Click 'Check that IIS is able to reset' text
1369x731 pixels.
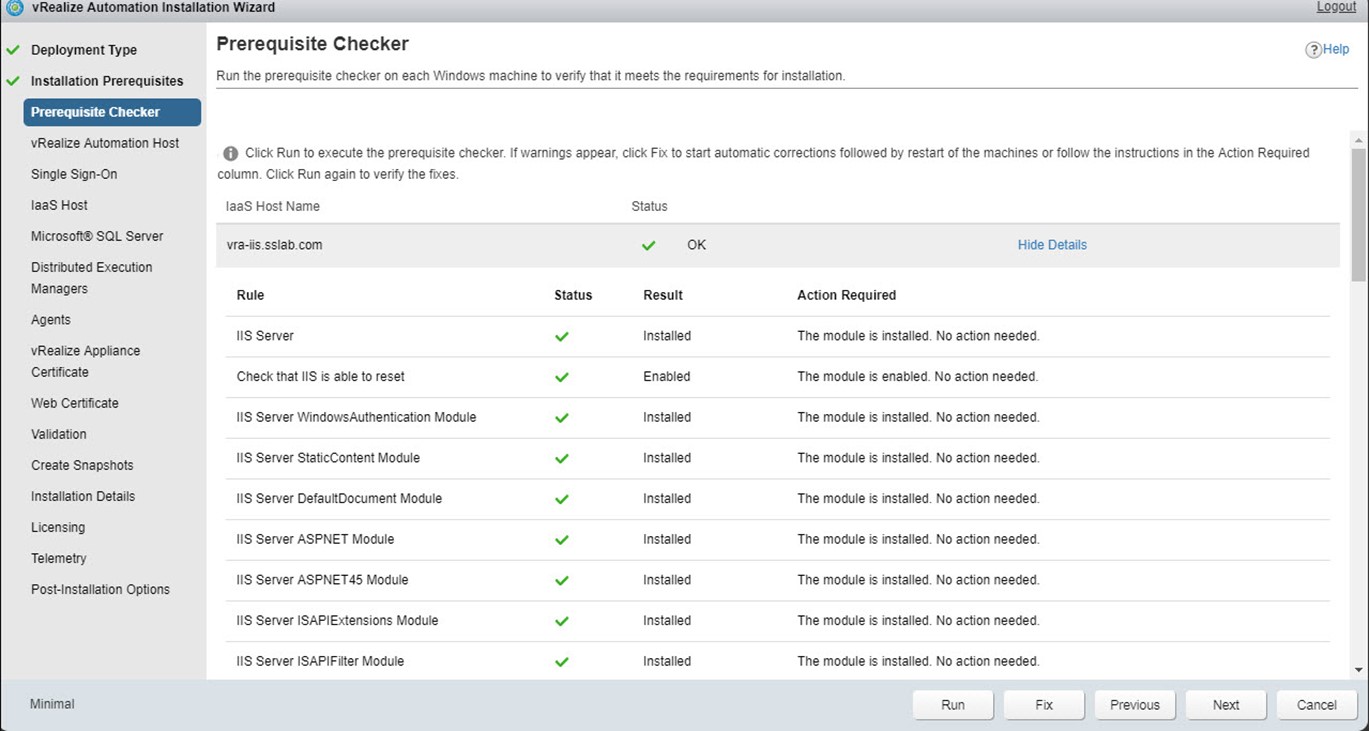click(320, 377)
